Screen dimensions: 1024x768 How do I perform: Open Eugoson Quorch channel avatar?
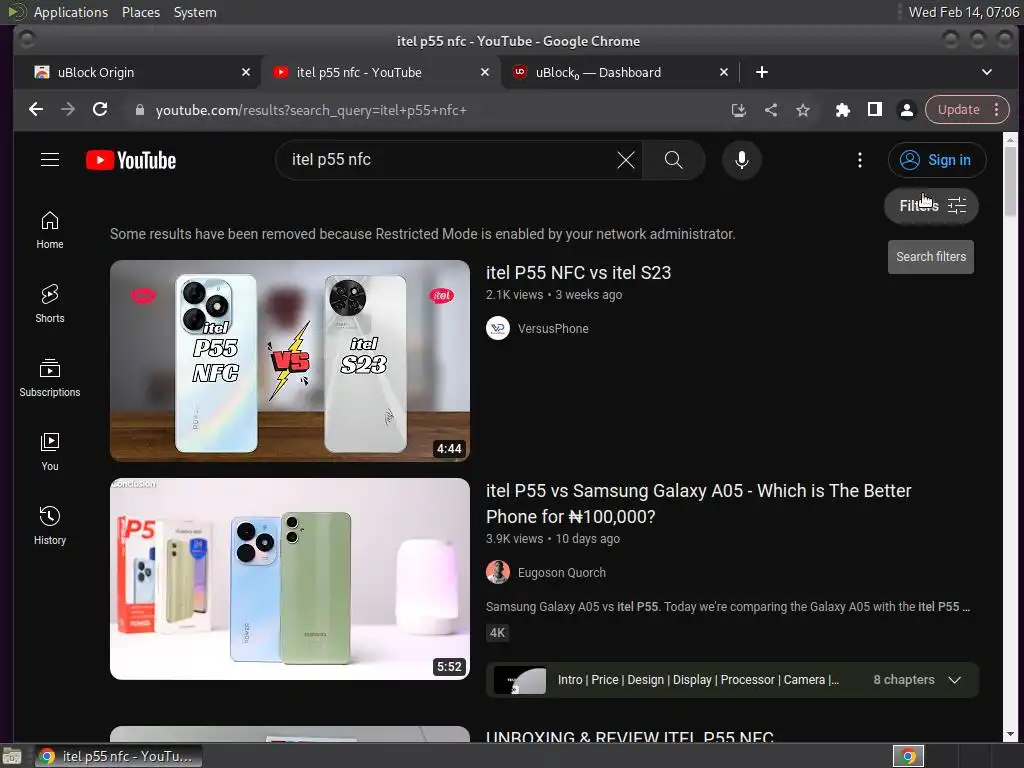pos(498,572)
